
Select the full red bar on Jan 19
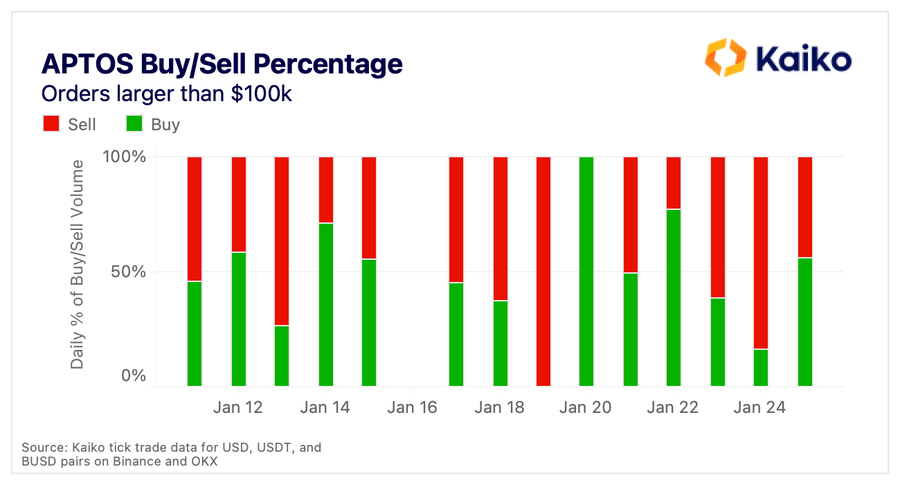(x=543, y=271)
